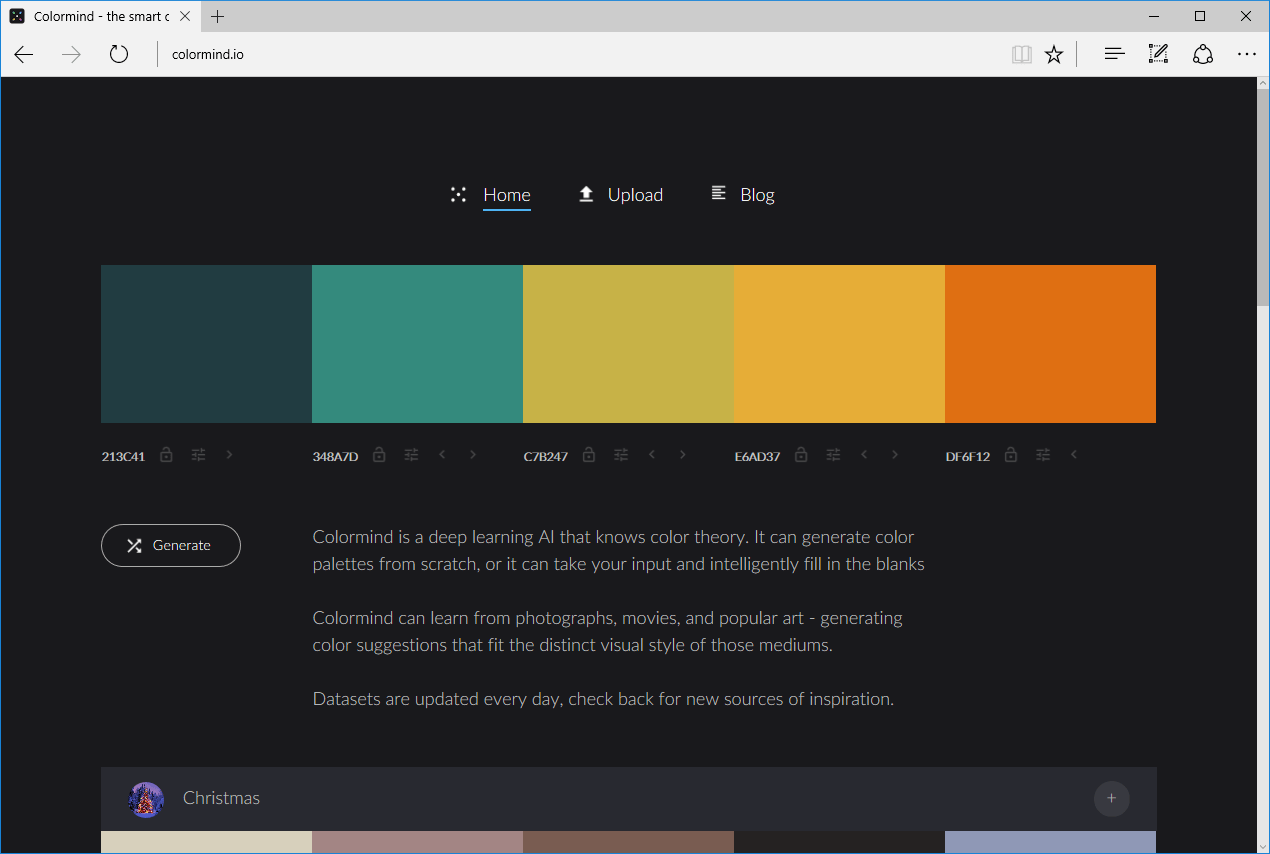Open the Blog page

pos(757,194)
